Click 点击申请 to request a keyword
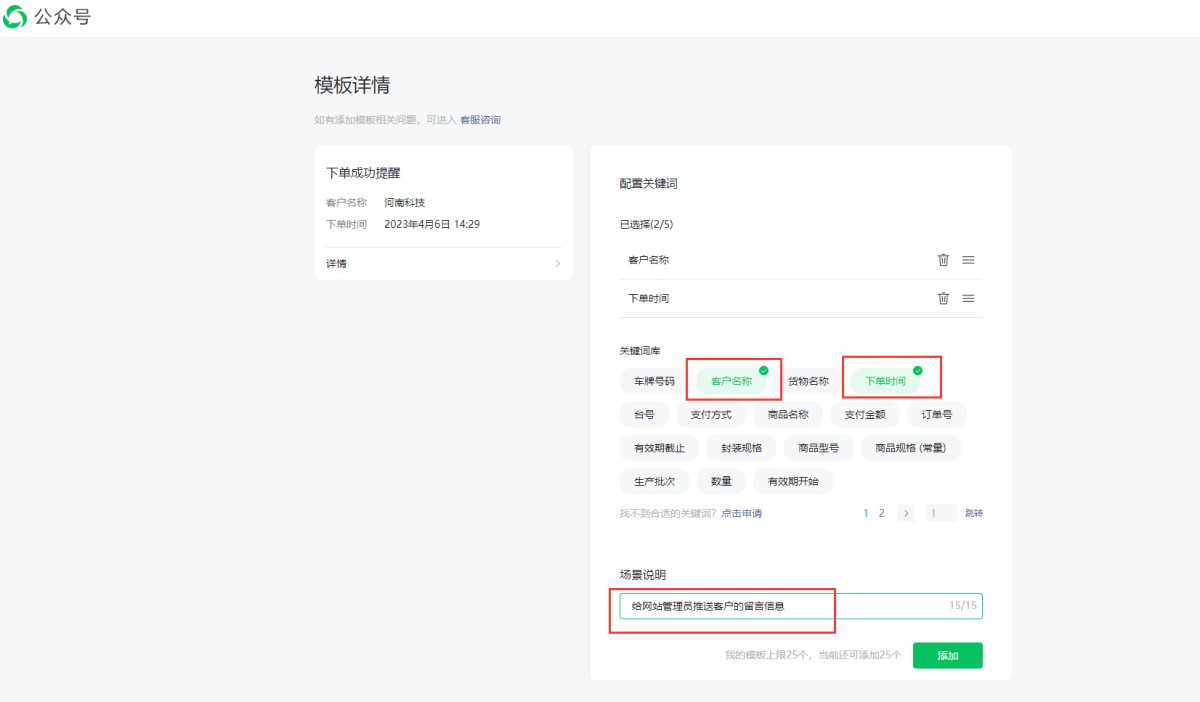This screenshot has height=702, width=1200. pyautogui.click(x=741, y=513)
